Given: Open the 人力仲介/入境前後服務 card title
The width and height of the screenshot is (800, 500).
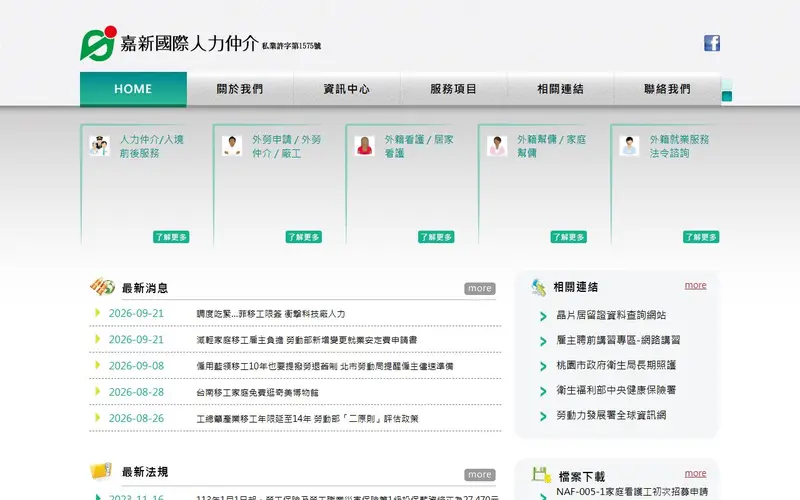Looking at the screenshot, I should tap(152, 146).
